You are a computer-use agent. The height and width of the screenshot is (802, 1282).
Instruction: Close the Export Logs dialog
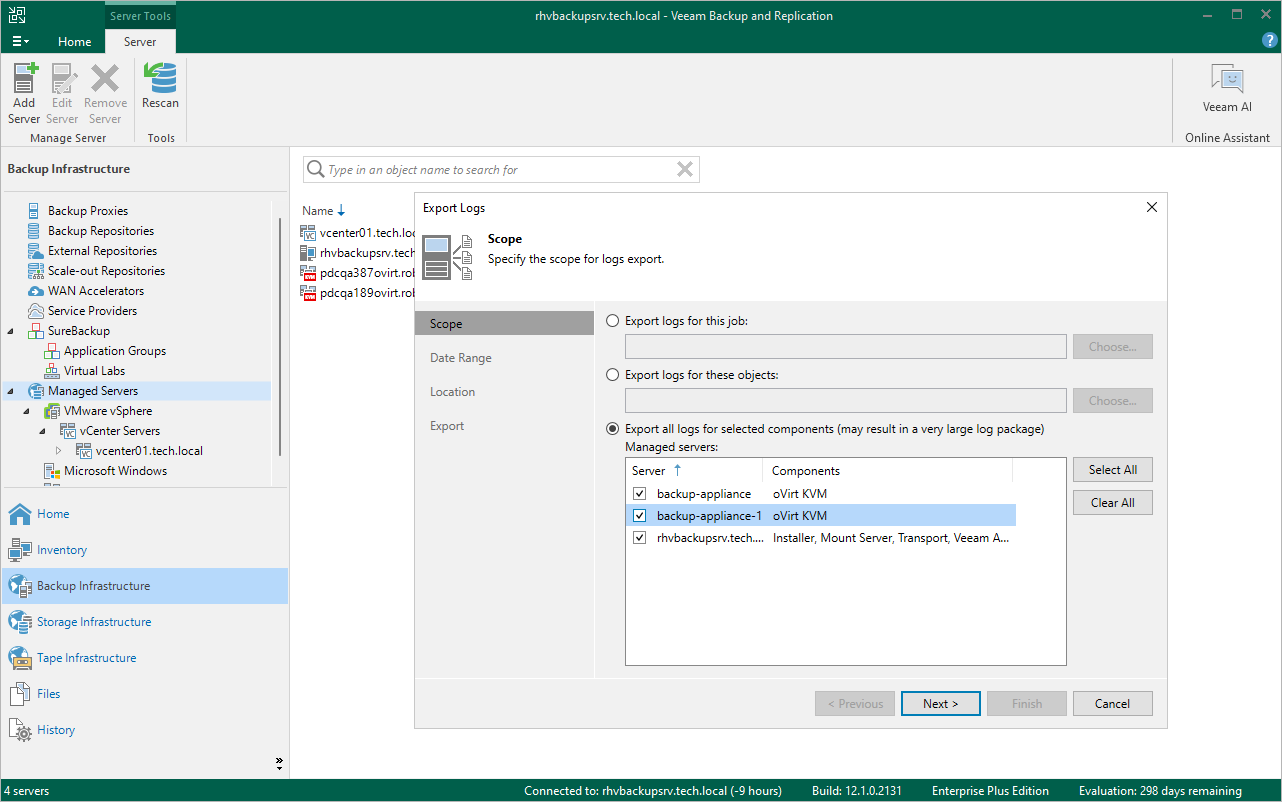coord(1151,207)
